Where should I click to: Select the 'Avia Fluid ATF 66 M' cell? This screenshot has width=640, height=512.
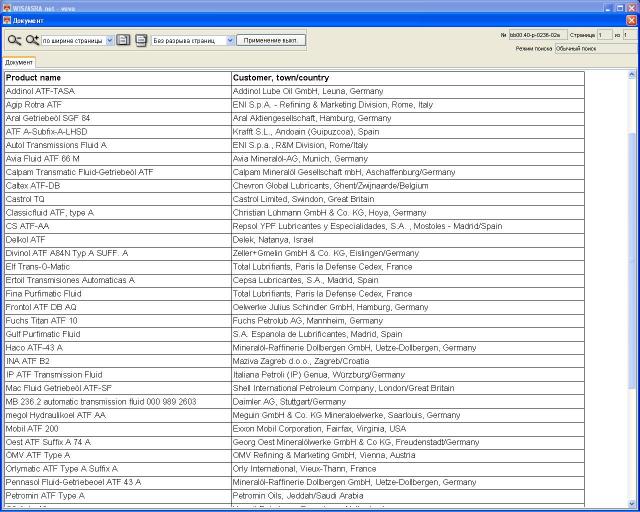(x=118, y=159)
